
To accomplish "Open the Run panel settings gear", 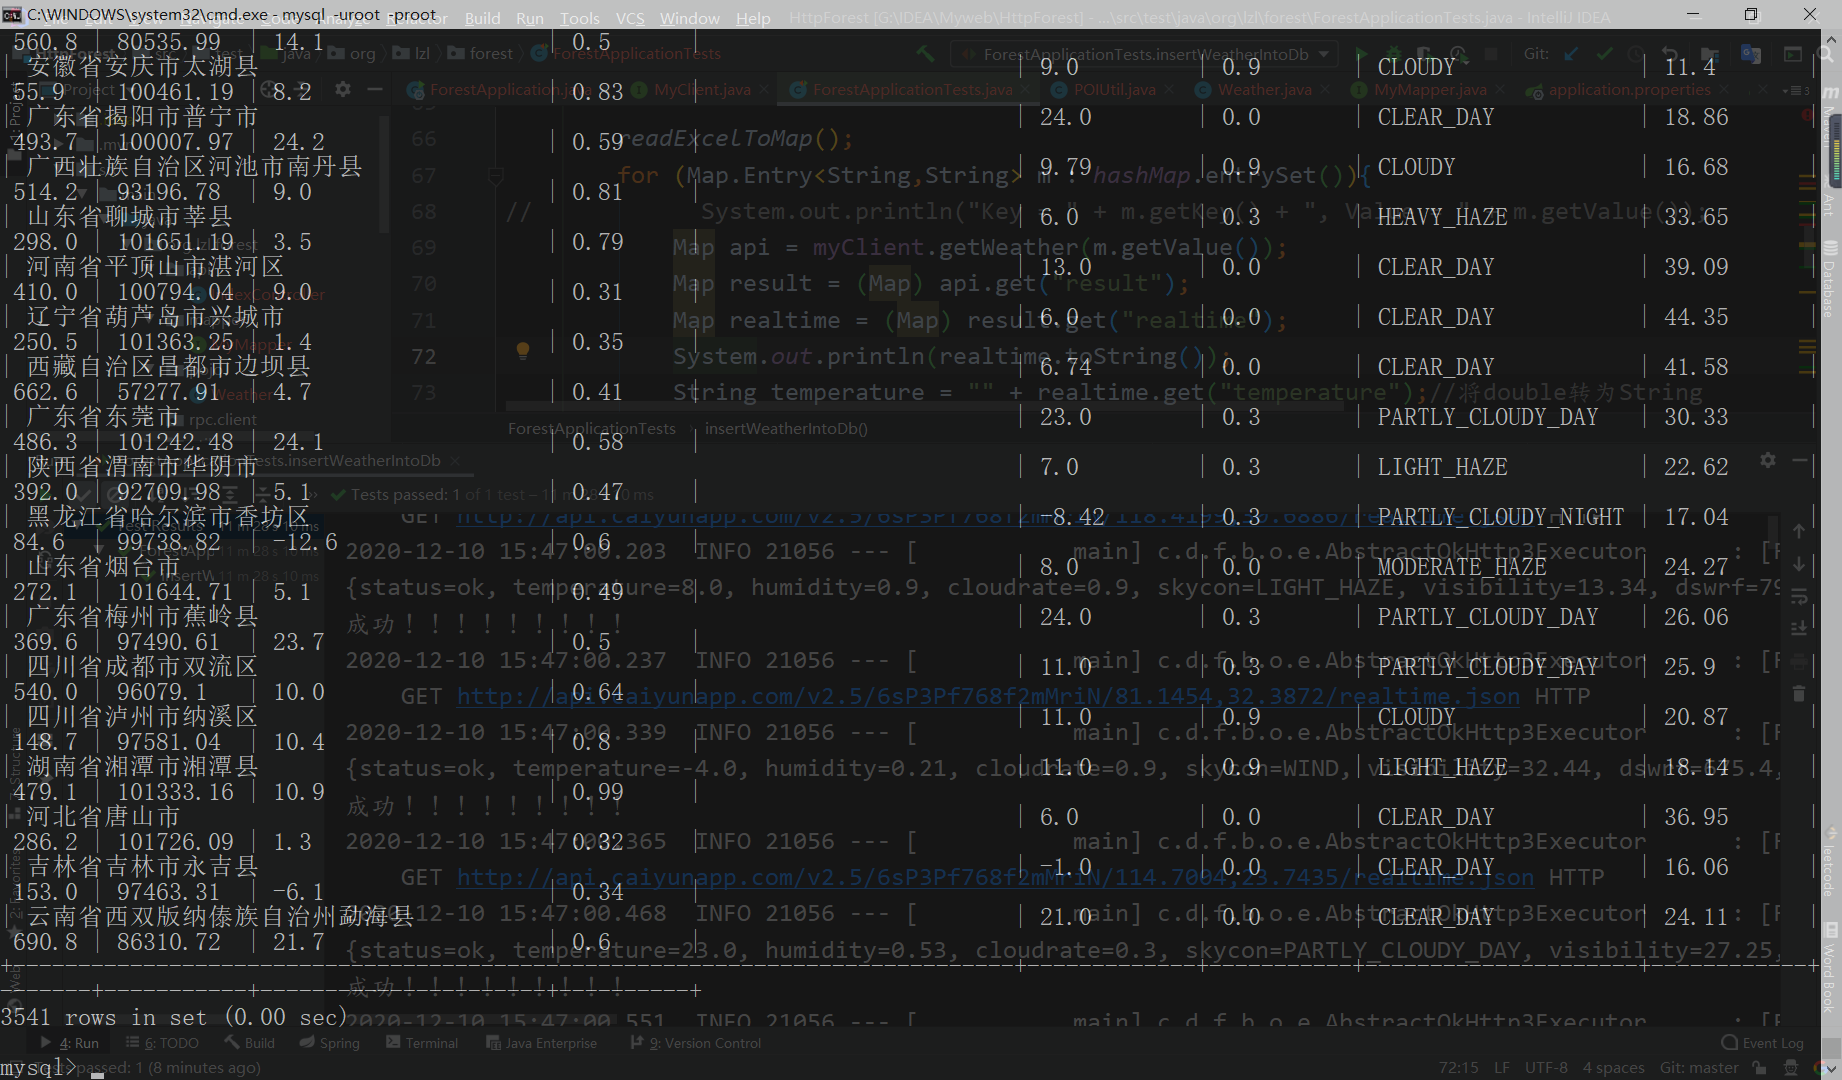I will coord(1768,460).
